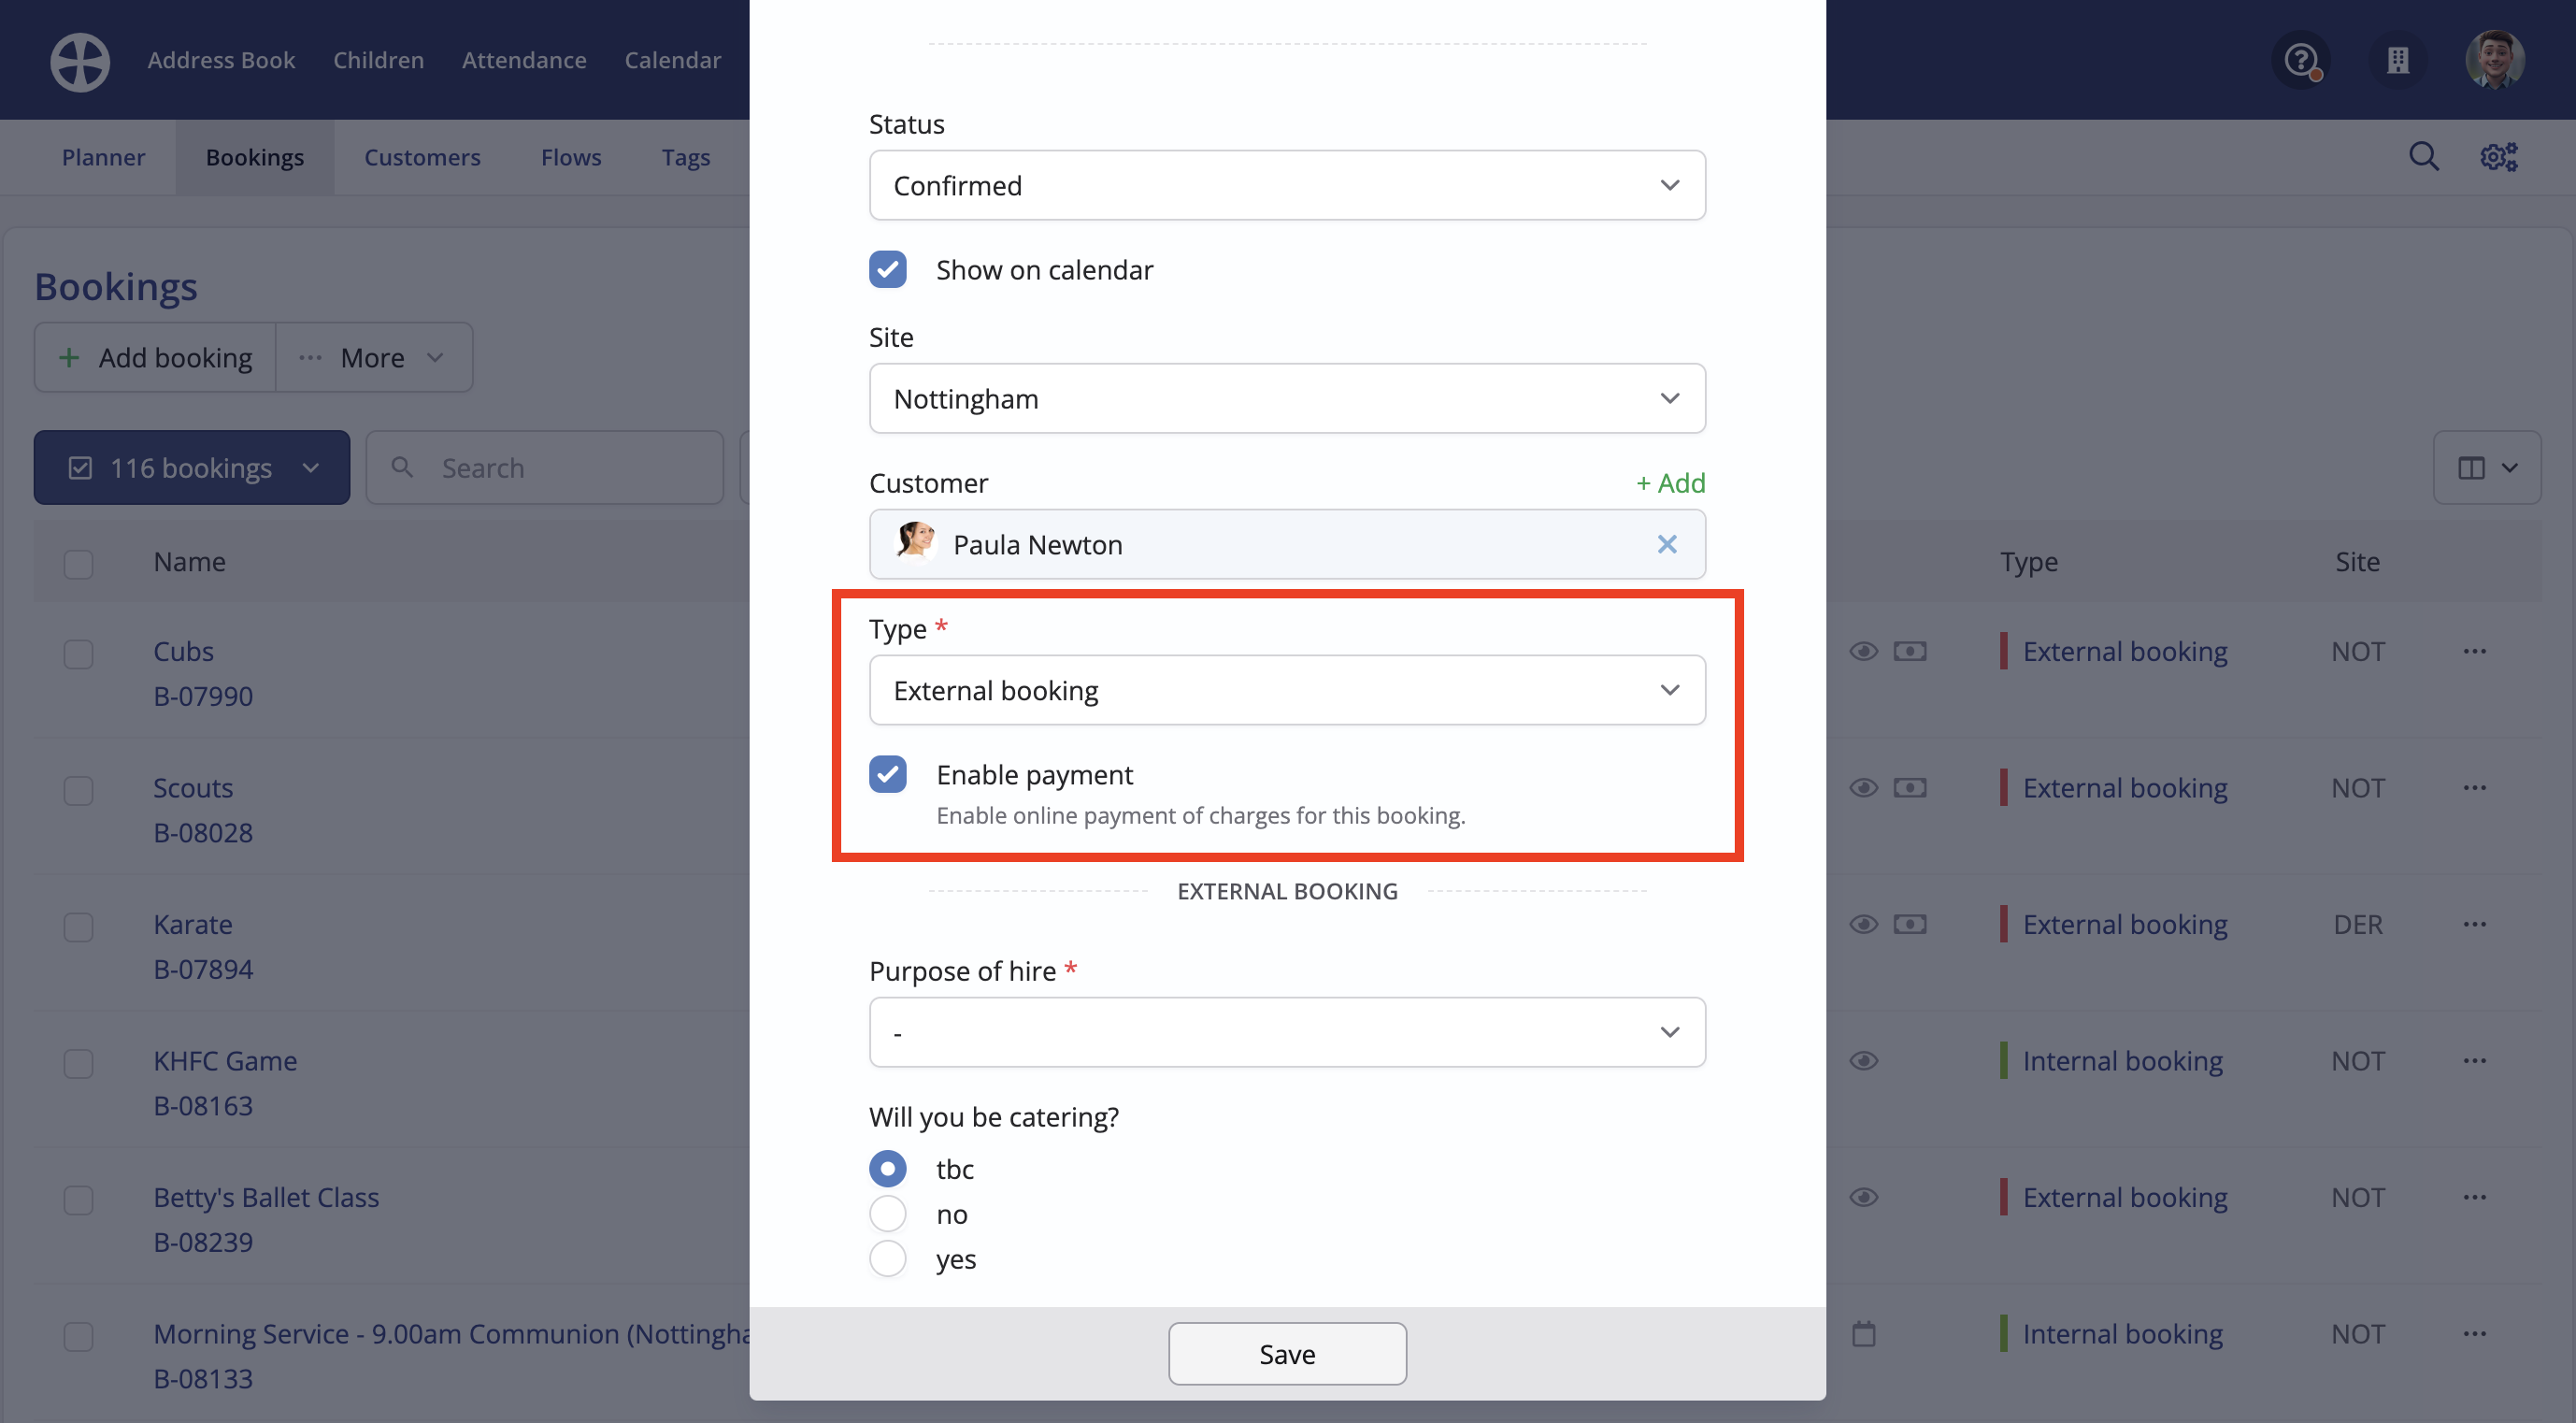Open the column layout chooser icon
2576x1423 pixels.
[2486, 467]
